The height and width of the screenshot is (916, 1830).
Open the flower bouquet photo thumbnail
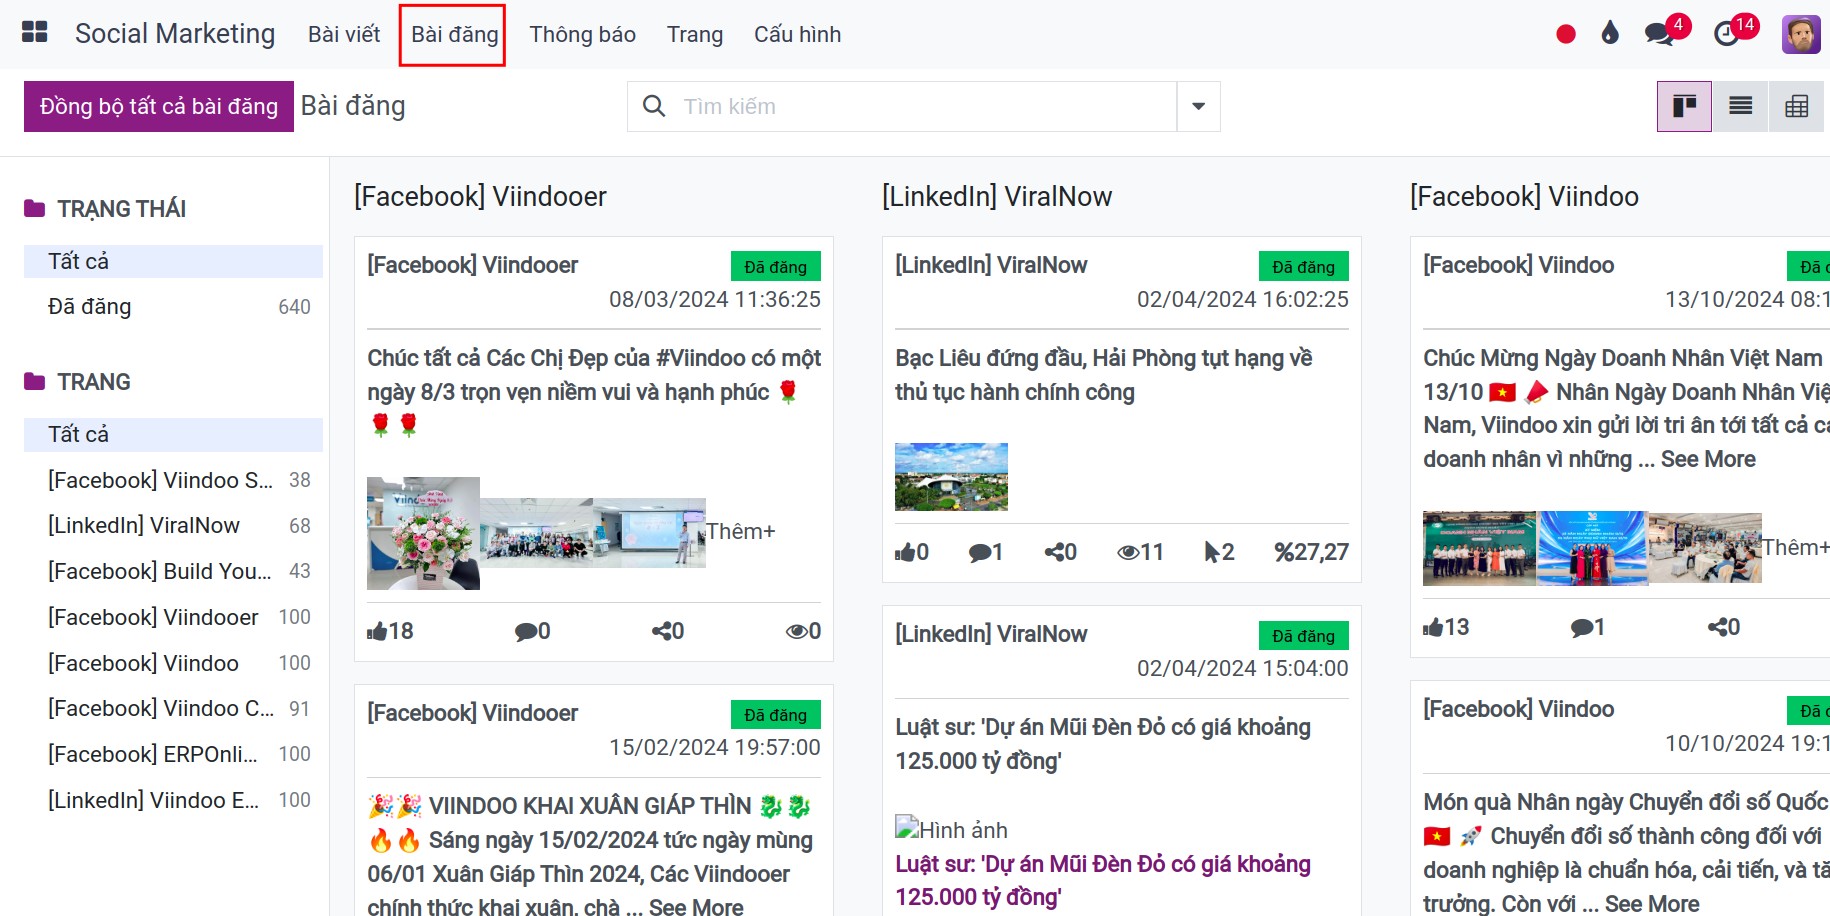[x=423, y=533]
